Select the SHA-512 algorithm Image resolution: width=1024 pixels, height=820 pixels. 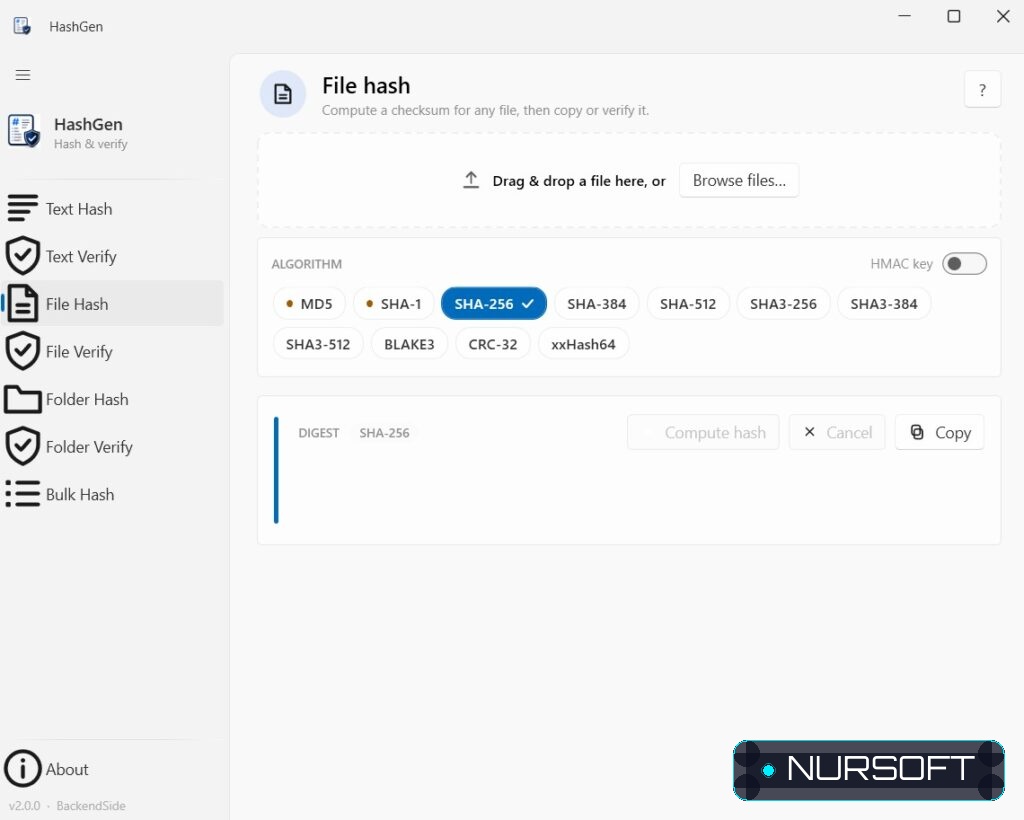click(x=688, y=304)
